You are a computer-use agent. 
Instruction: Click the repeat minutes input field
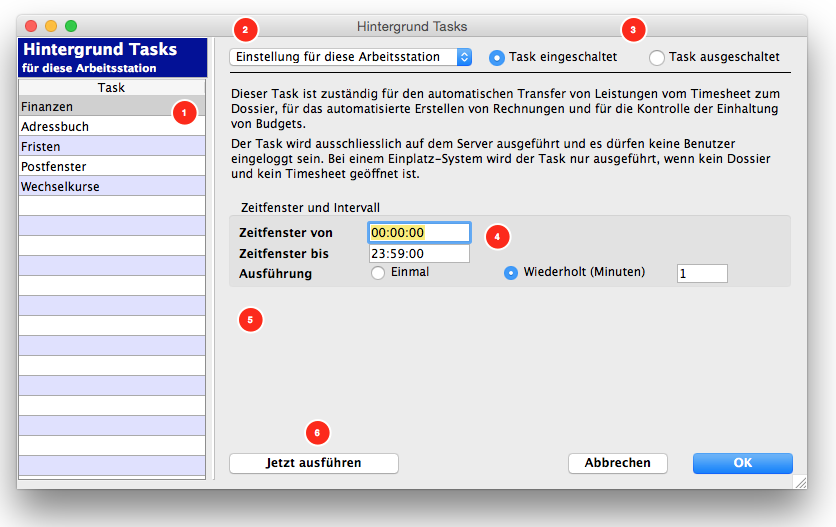[x=702, y=274]
